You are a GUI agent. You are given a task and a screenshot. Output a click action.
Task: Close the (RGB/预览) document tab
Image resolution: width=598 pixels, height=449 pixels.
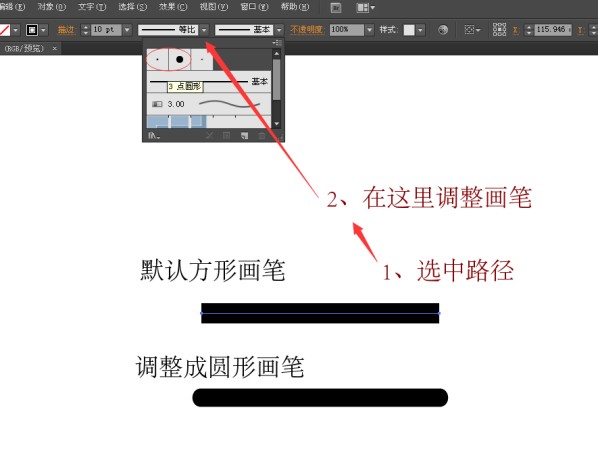(55, 48)
